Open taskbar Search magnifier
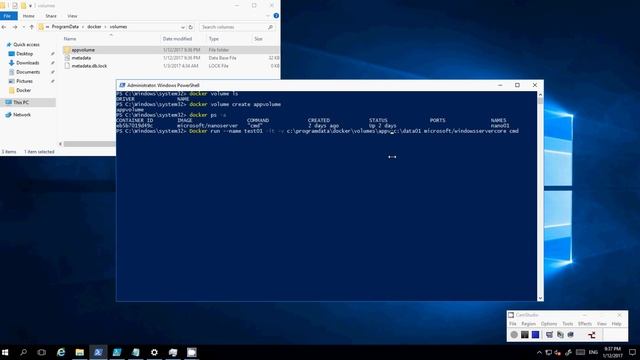Viewport: 640px width, 360px height. coord(23,352)
